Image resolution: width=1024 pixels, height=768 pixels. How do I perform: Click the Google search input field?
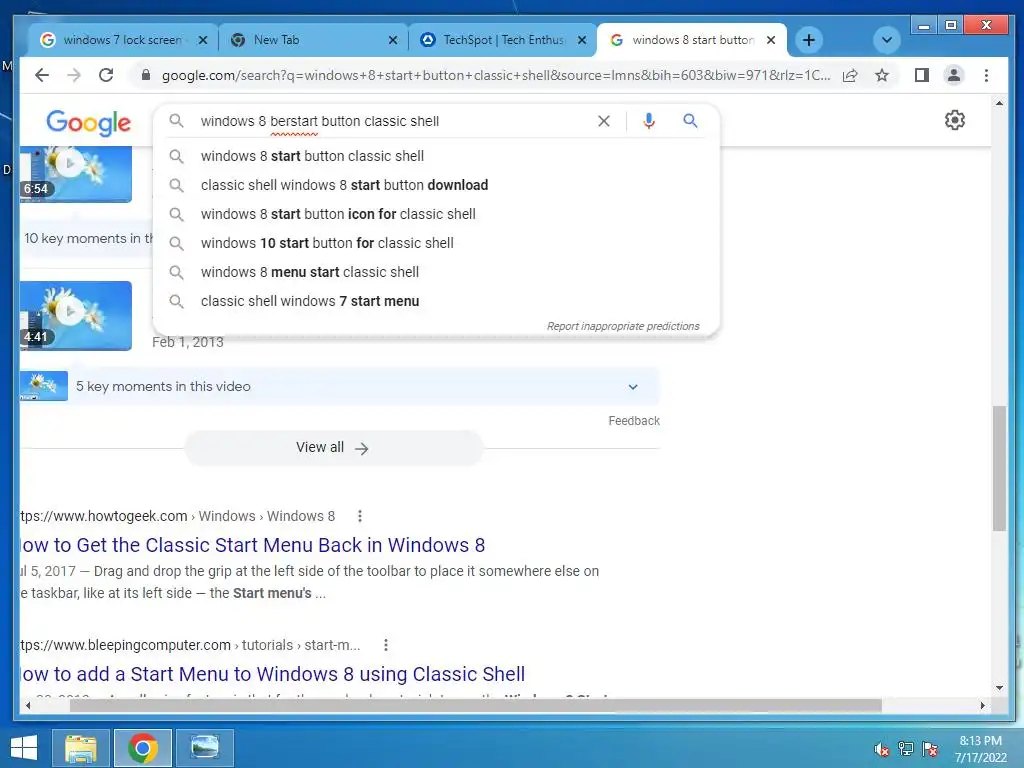point(392,121)
